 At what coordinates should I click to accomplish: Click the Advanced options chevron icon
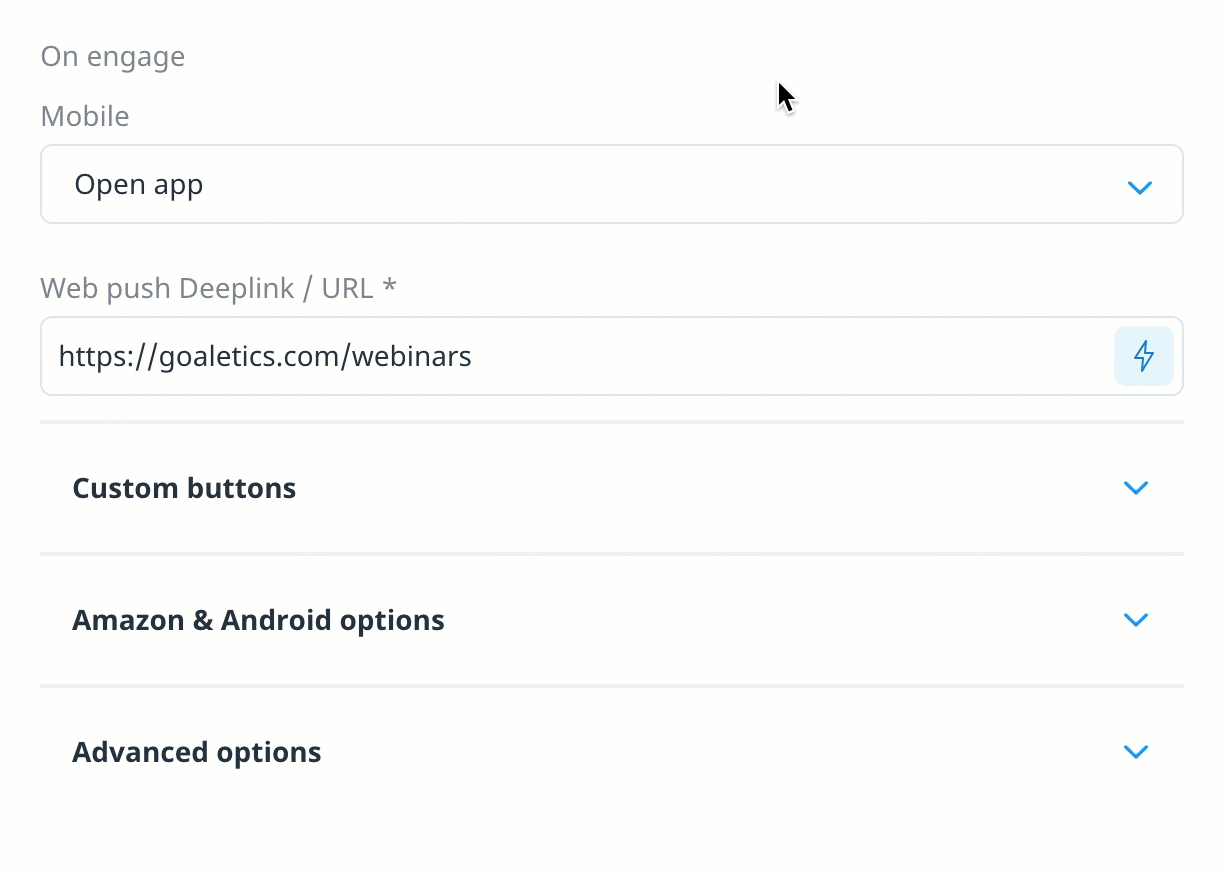tap(1135, 752)
